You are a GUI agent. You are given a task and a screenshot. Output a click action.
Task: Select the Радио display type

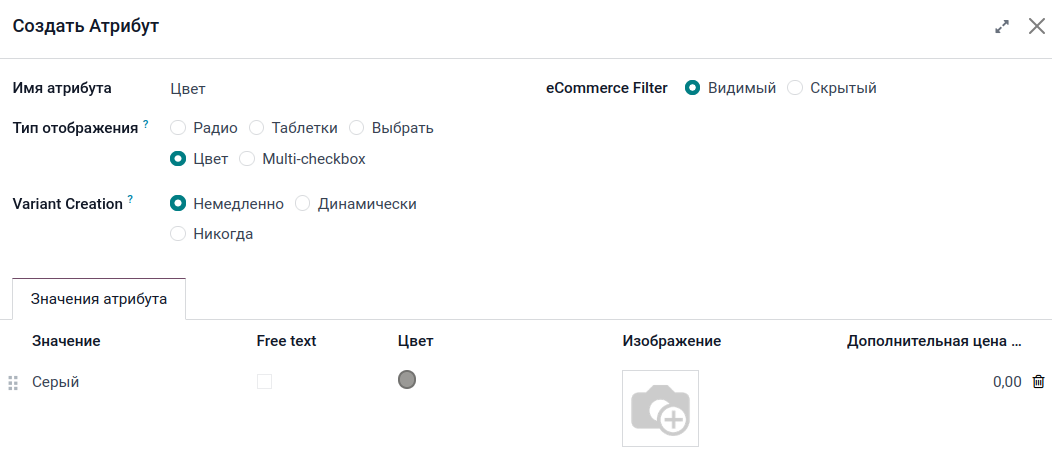pyautogui.click(x=178, y=128)
